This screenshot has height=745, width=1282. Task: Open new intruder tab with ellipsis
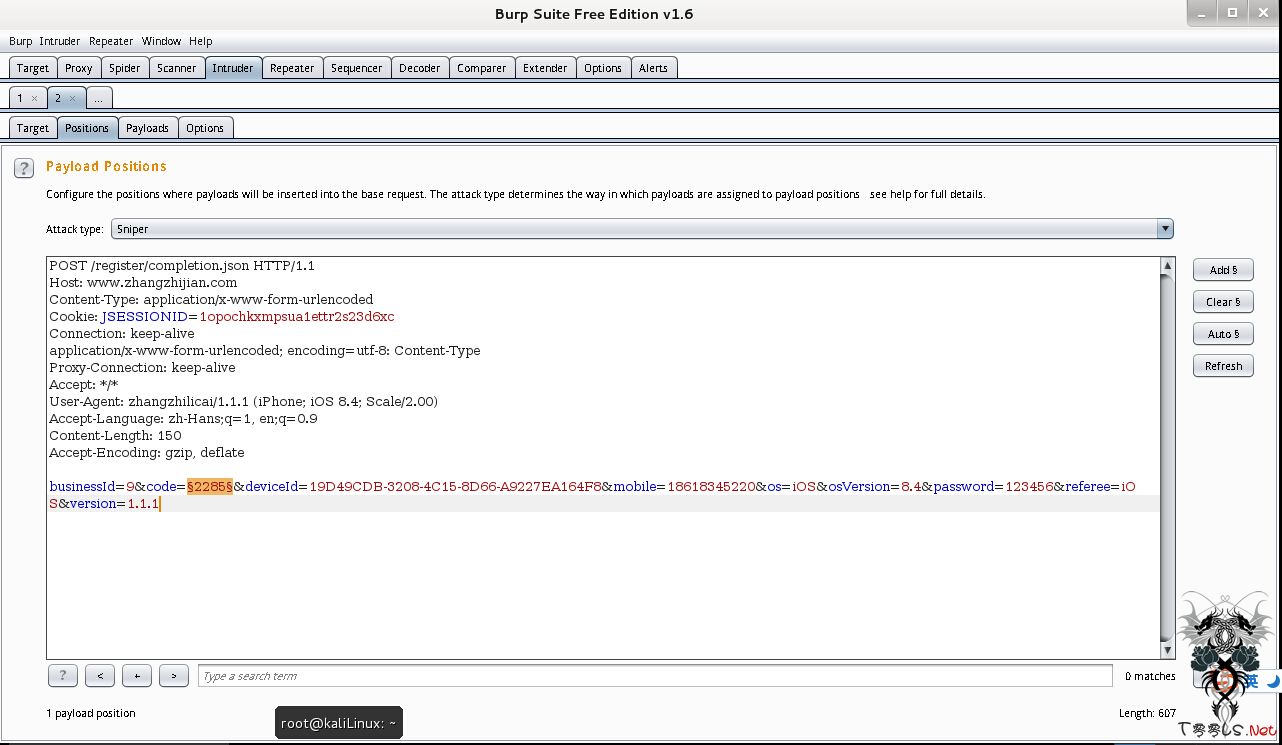pos(99,98)
